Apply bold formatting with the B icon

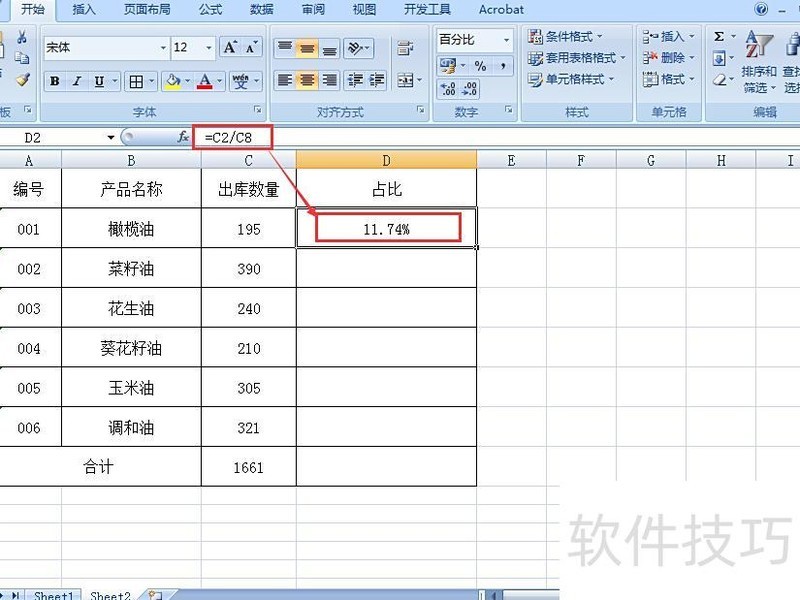[x=53, y=82]
